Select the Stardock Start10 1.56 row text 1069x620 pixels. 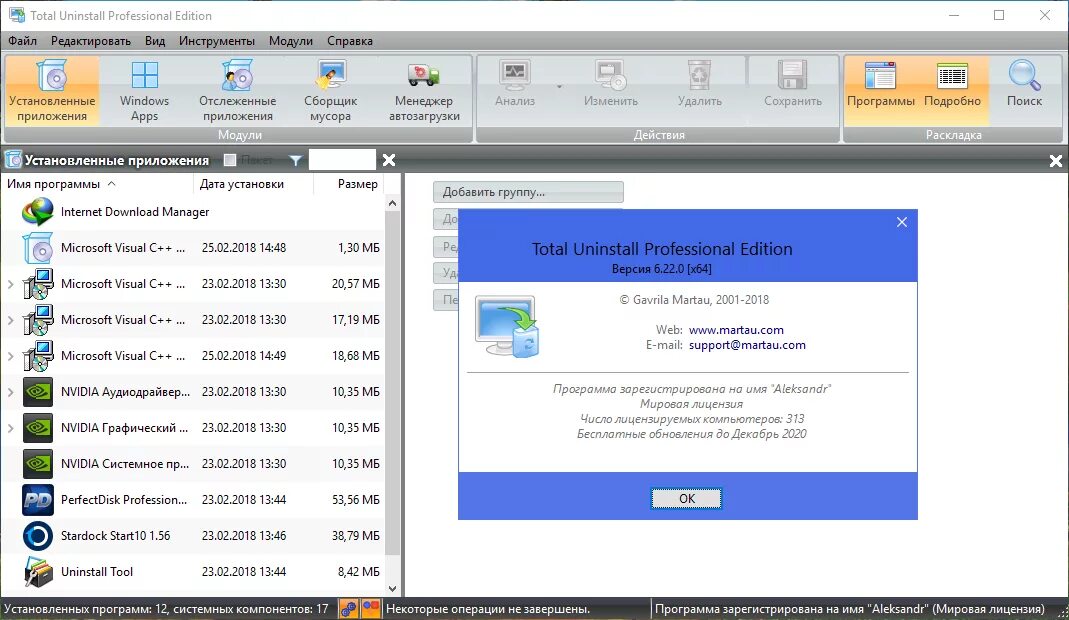tap(115, 536)
